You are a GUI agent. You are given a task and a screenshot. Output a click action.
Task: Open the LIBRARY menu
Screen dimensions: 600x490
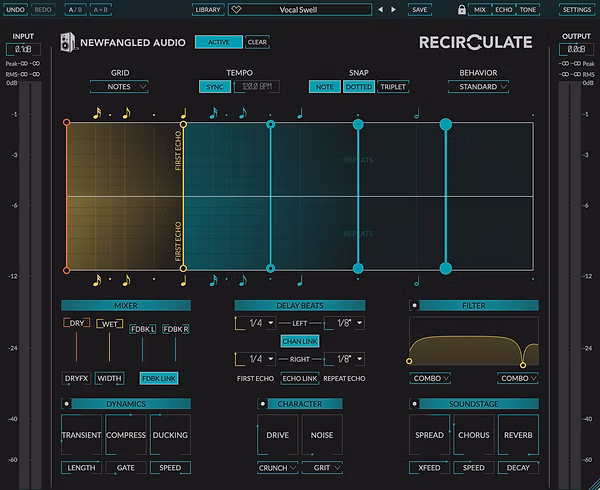point(208,10)
